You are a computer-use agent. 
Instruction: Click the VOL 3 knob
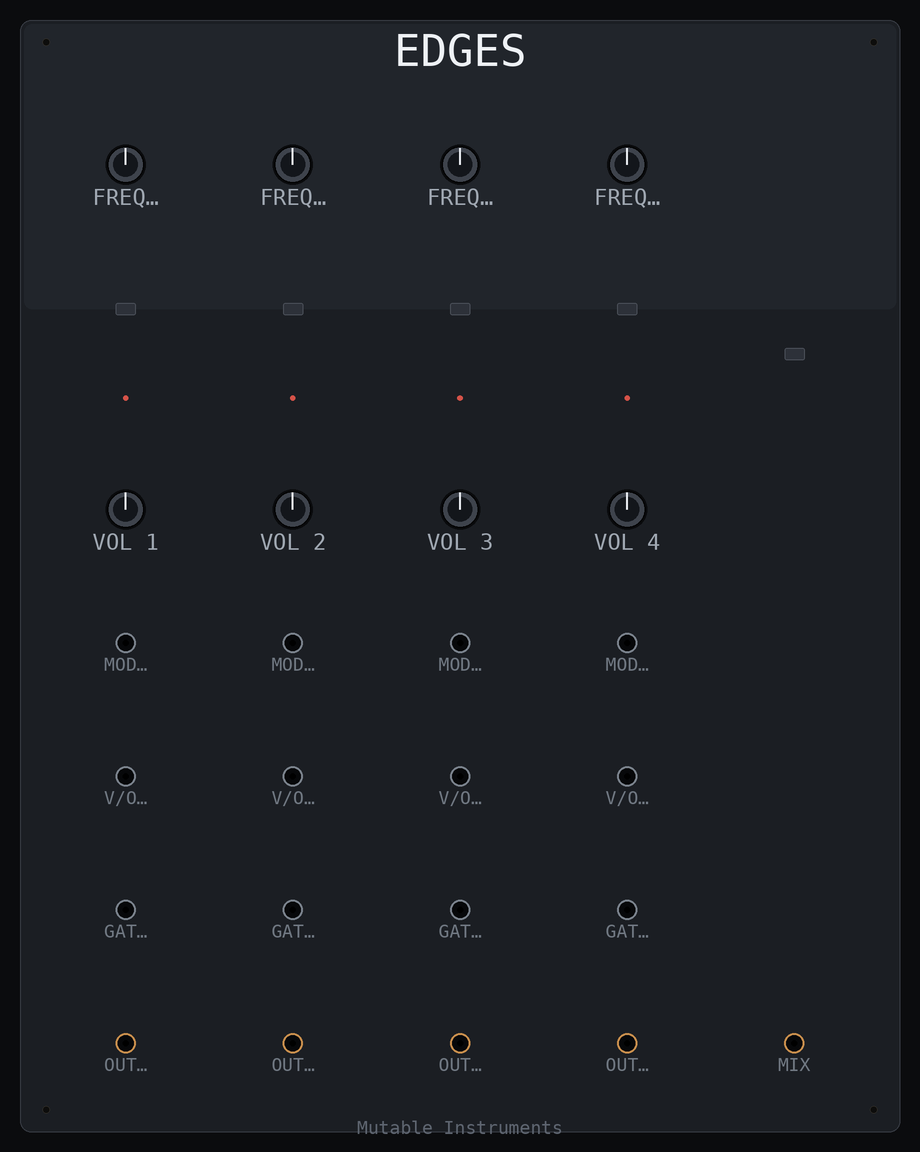pyautogui.click(x=460, y=509)
